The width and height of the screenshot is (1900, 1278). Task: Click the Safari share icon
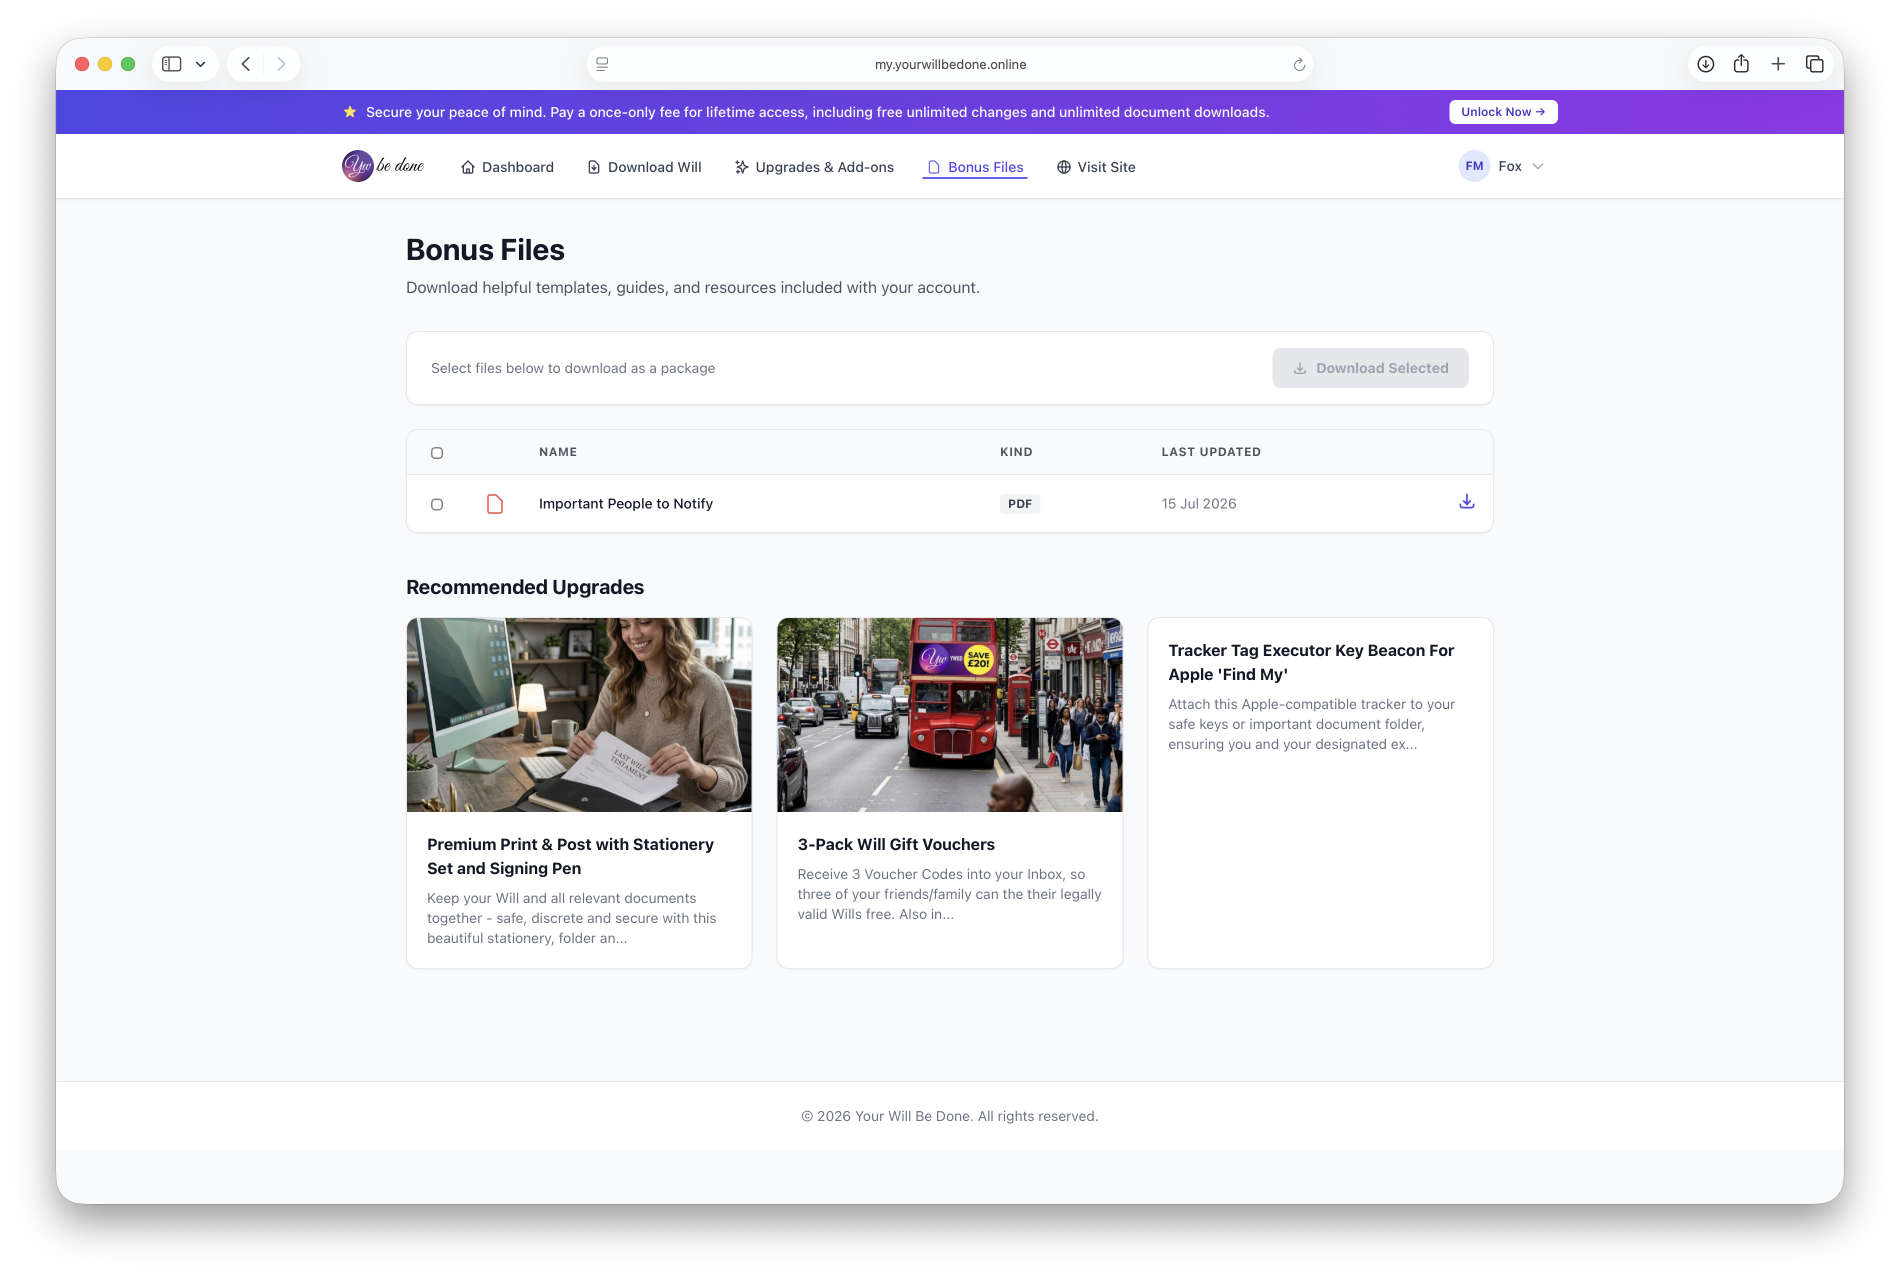(x=1741, y=64)
